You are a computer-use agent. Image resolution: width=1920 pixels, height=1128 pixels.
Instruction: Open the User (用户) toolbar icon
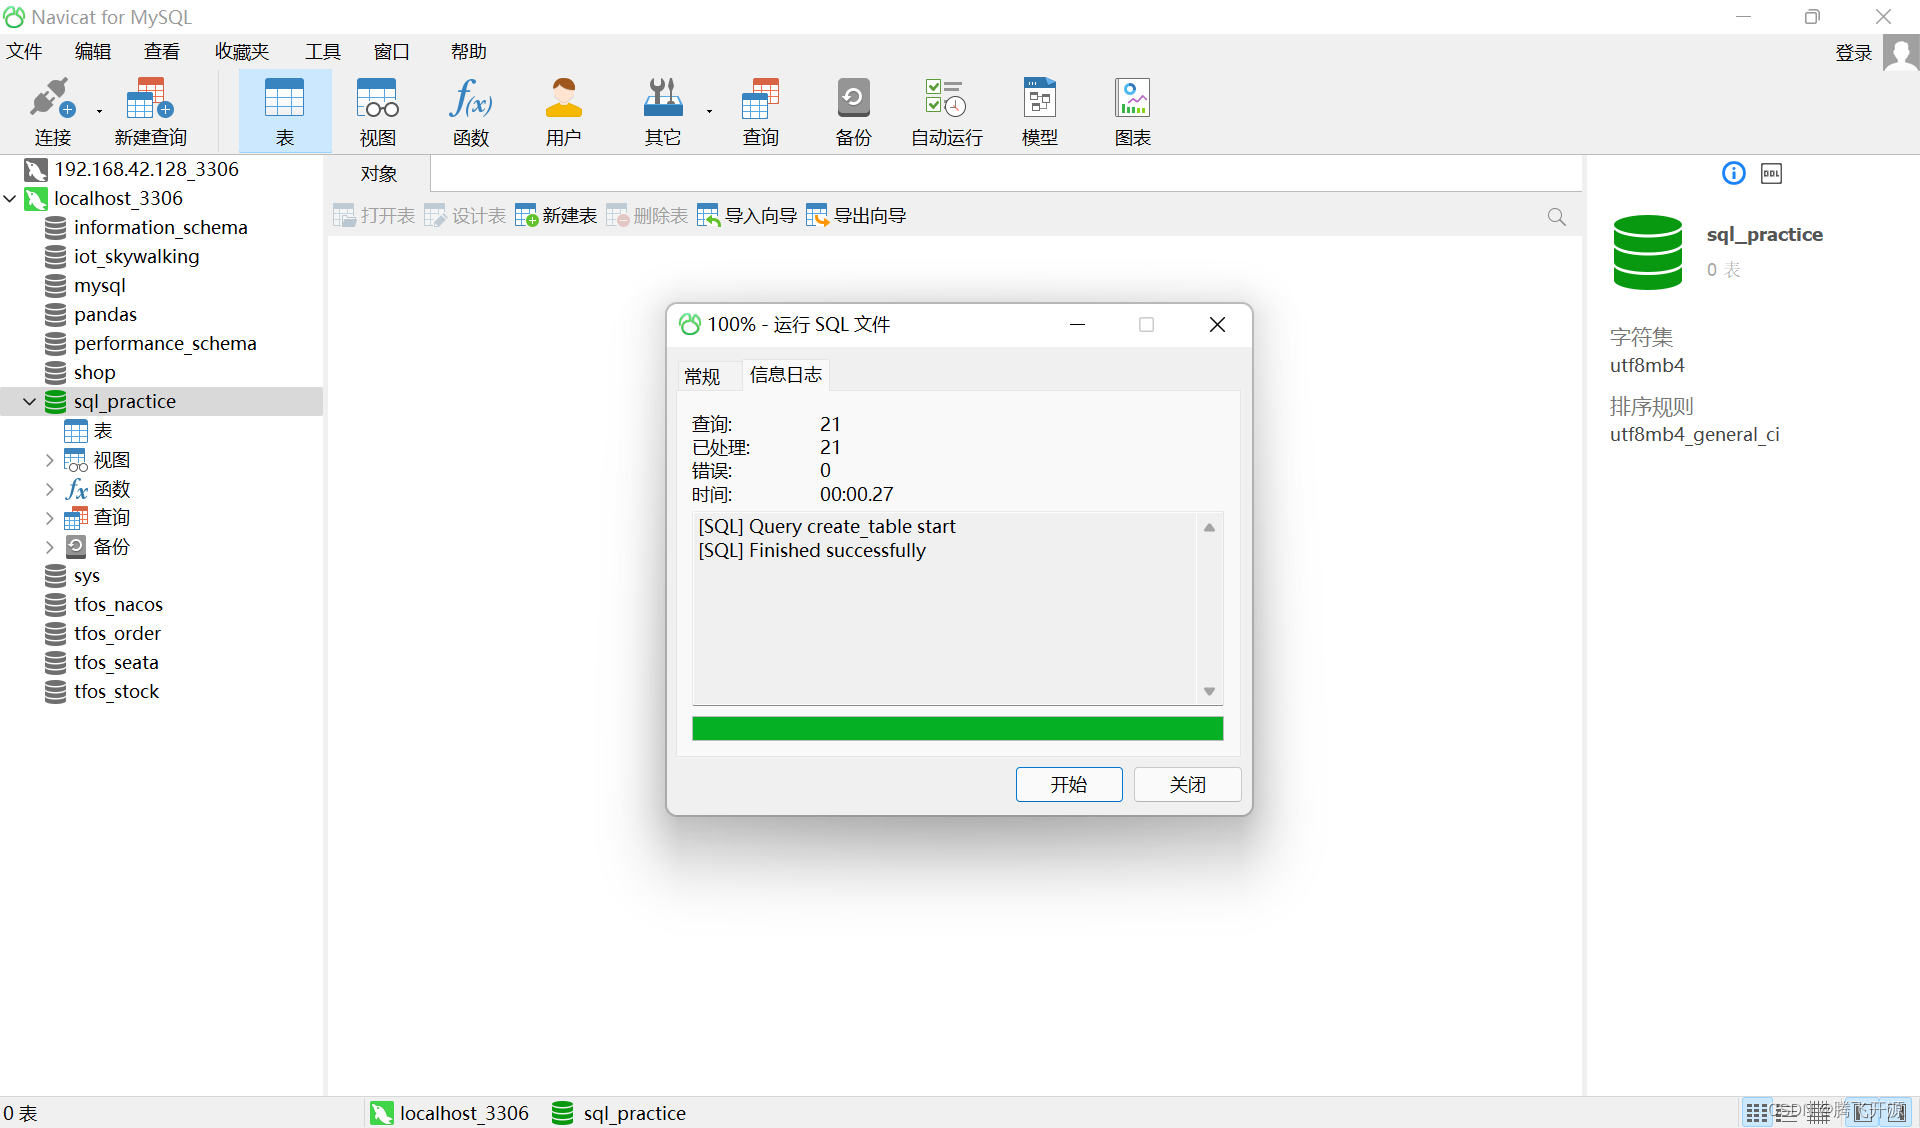564,111
